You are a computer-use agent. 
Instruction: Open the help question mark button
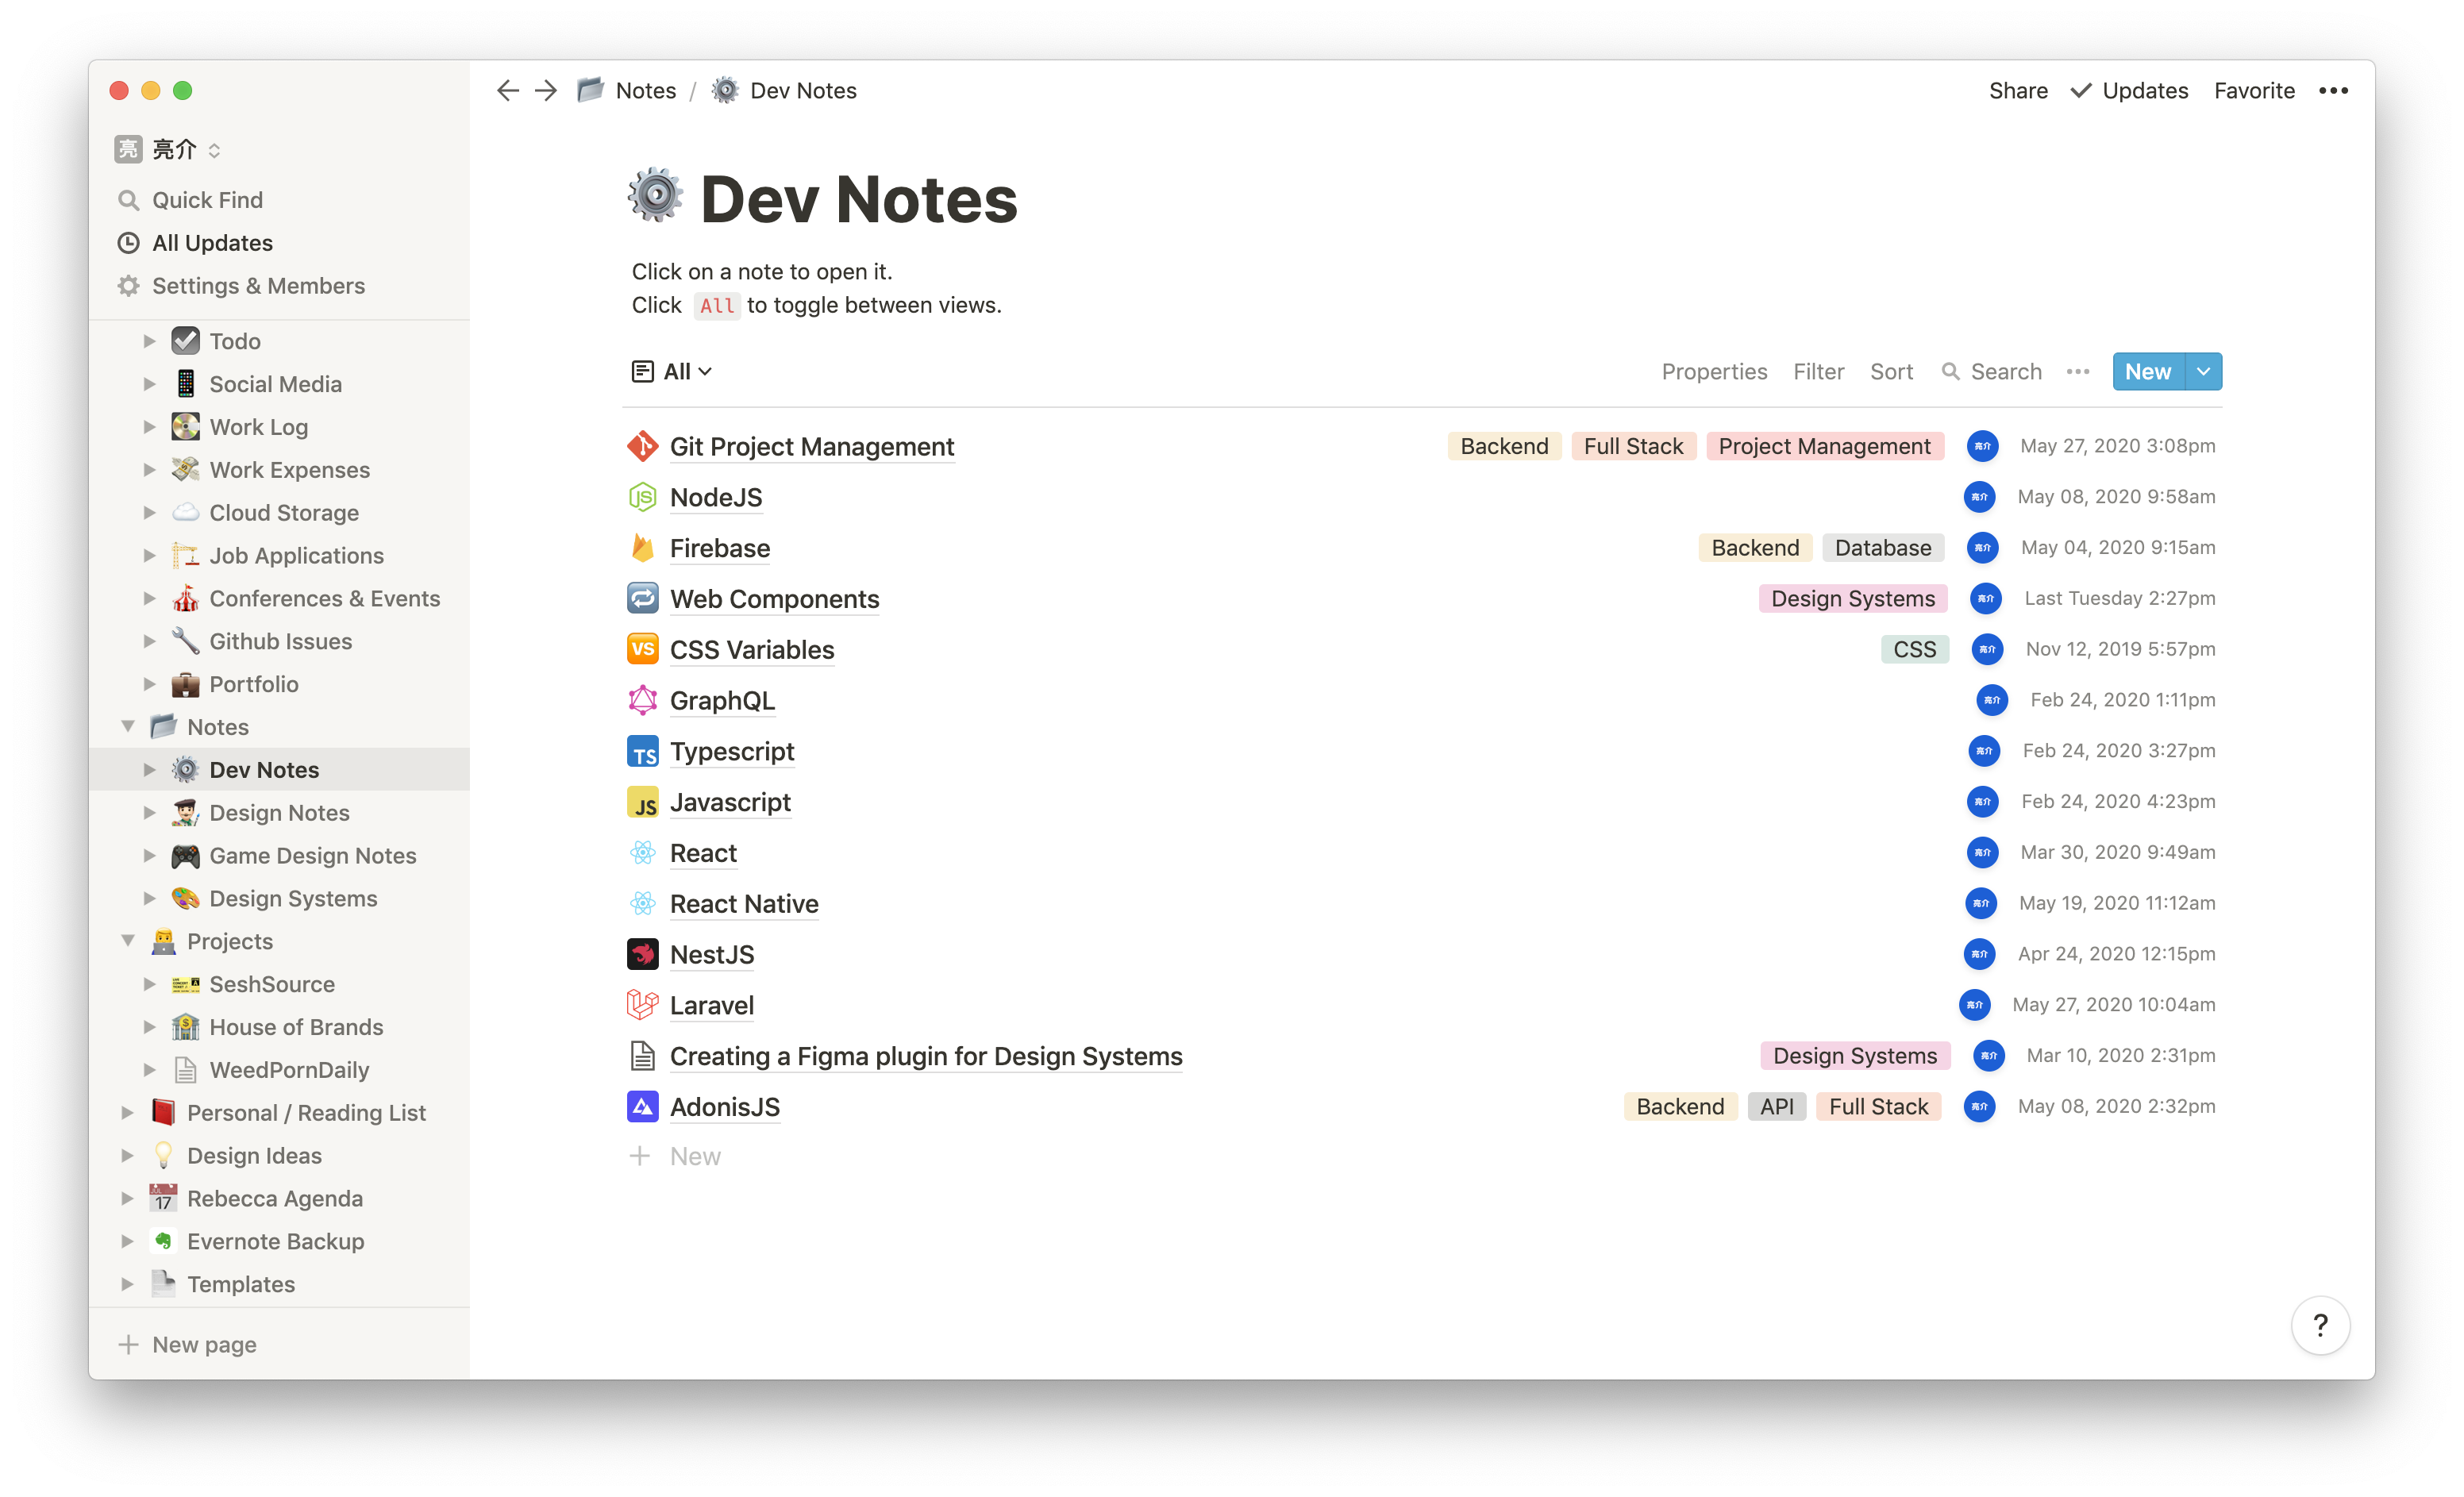click(x=2321, y=1324)
